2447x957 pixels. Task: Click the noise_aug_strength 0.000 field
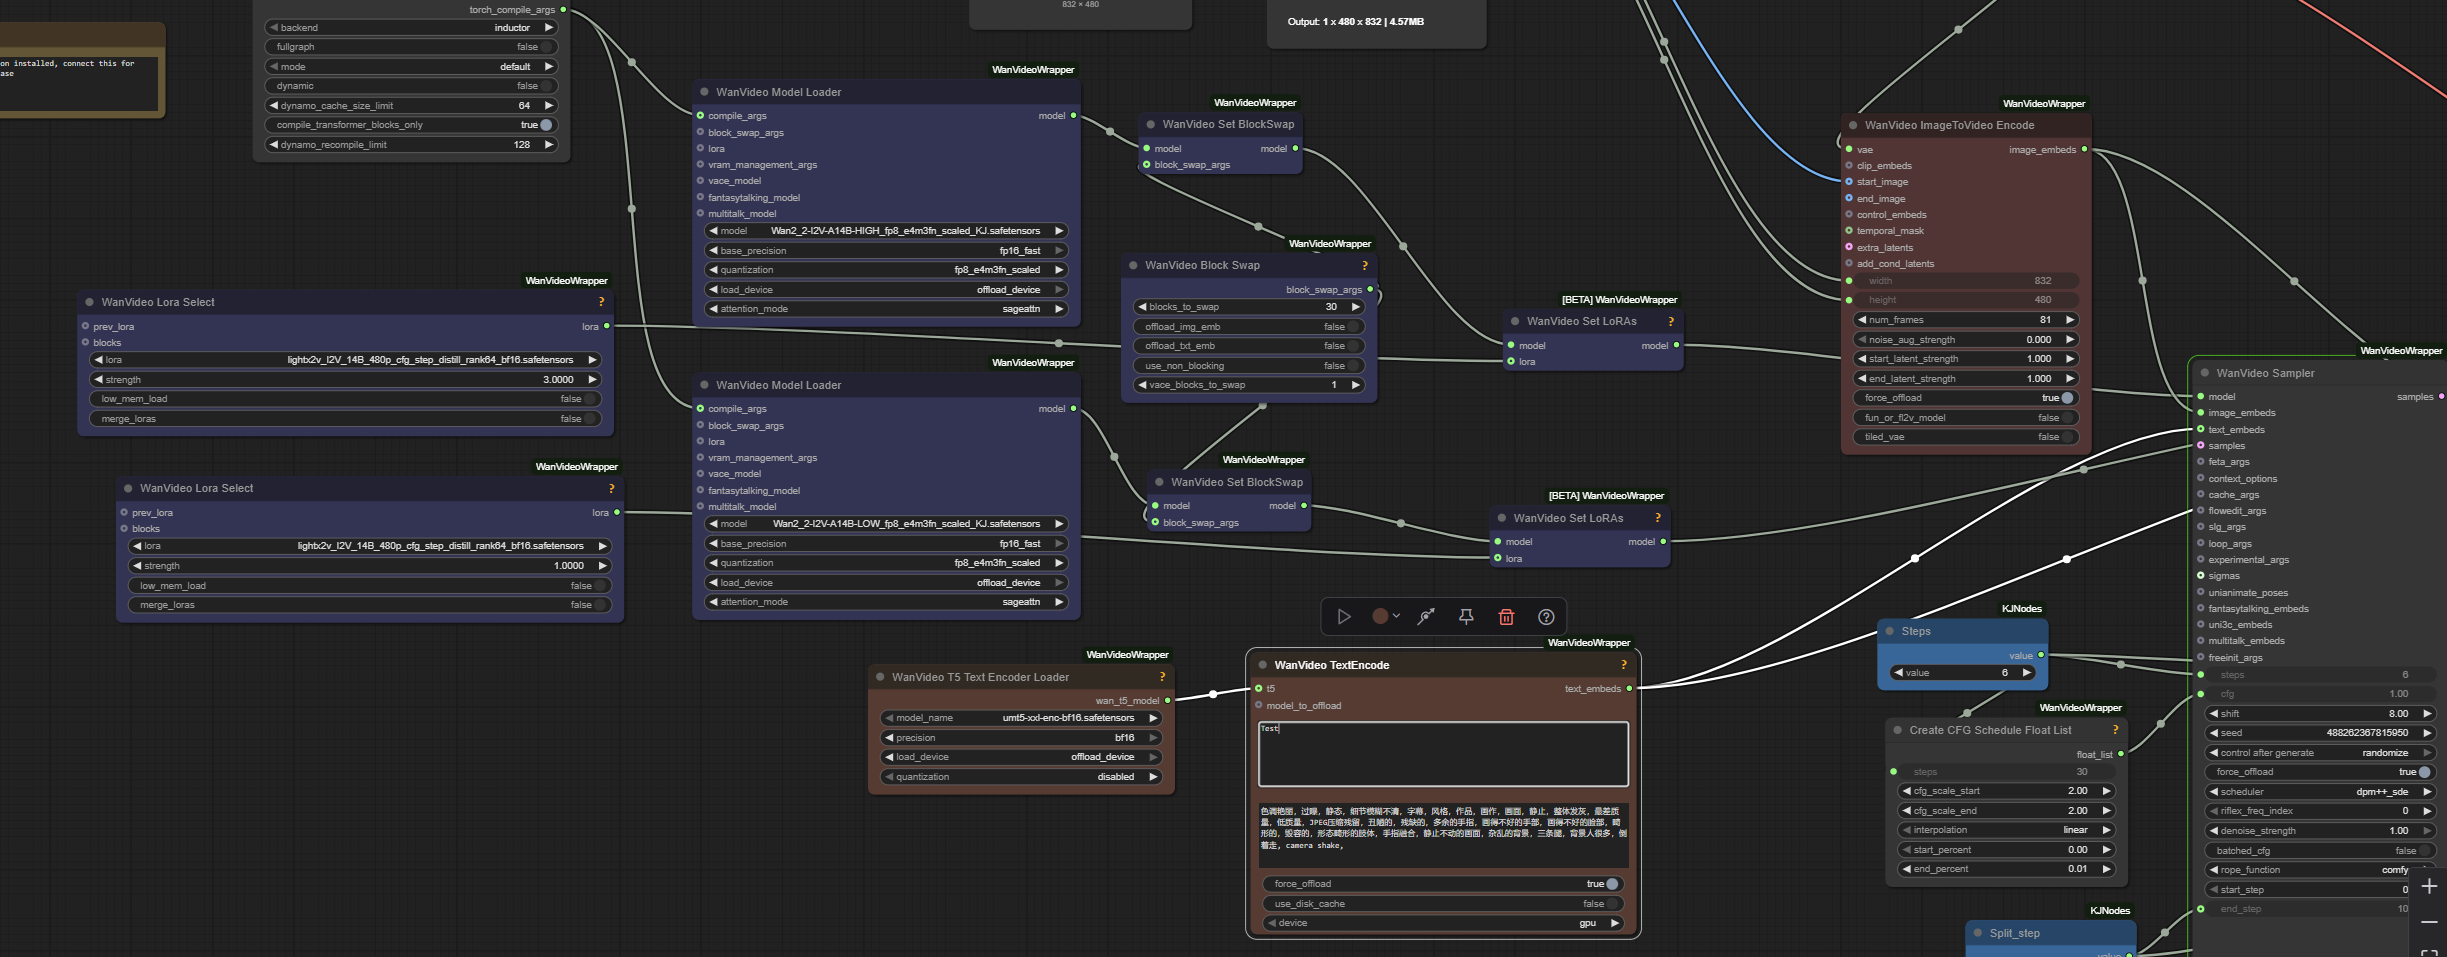click(1966, 340)
